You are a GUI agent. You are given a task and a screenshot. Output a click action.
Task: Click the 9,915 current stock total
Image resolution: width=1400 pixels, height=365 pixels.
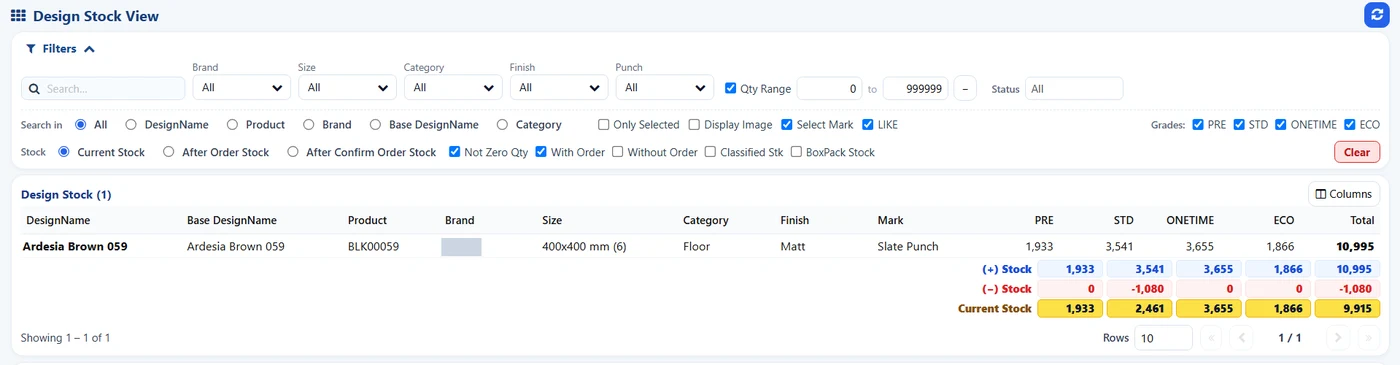pos(1347,309)
